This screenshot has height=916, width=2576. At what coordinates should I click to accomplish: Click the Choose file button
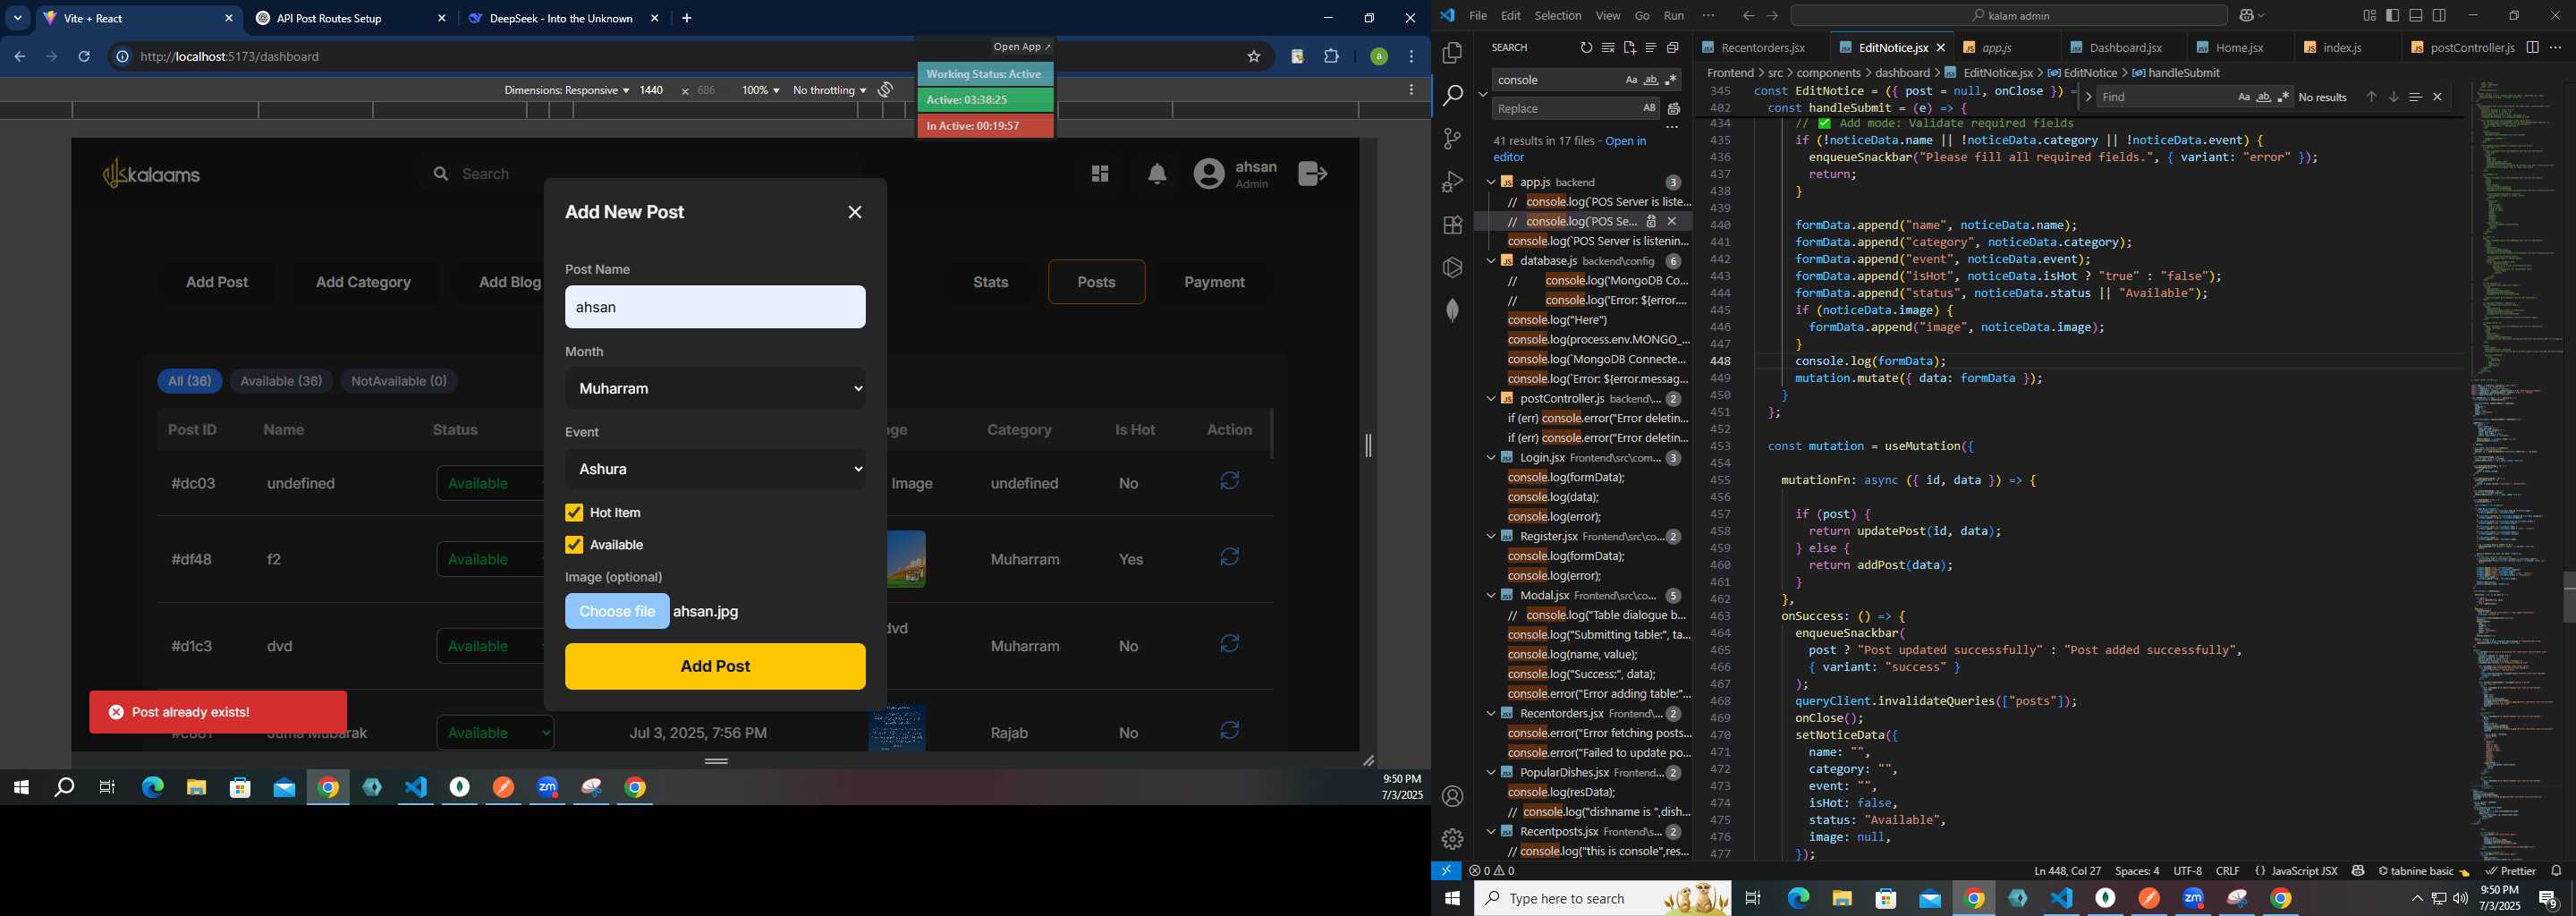coord(617,611)
